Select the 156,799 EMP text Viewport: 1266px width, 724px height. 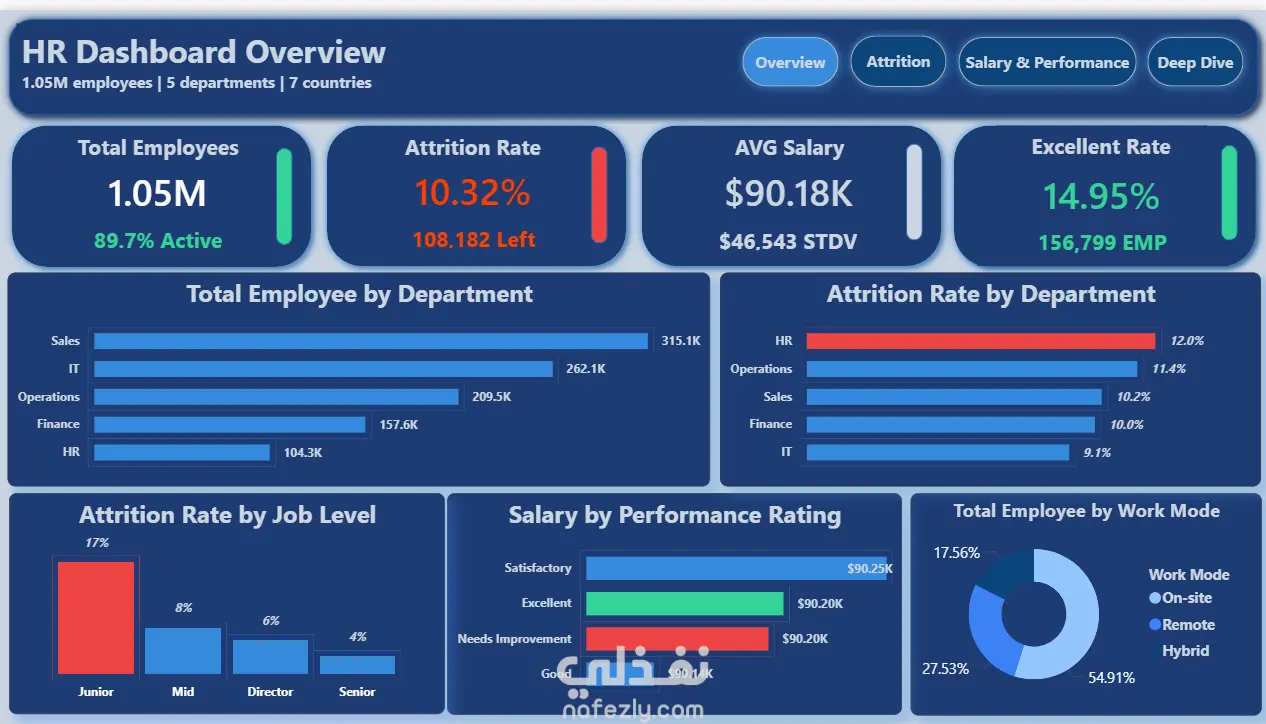pyautogui.click(x=1102, y=242)
